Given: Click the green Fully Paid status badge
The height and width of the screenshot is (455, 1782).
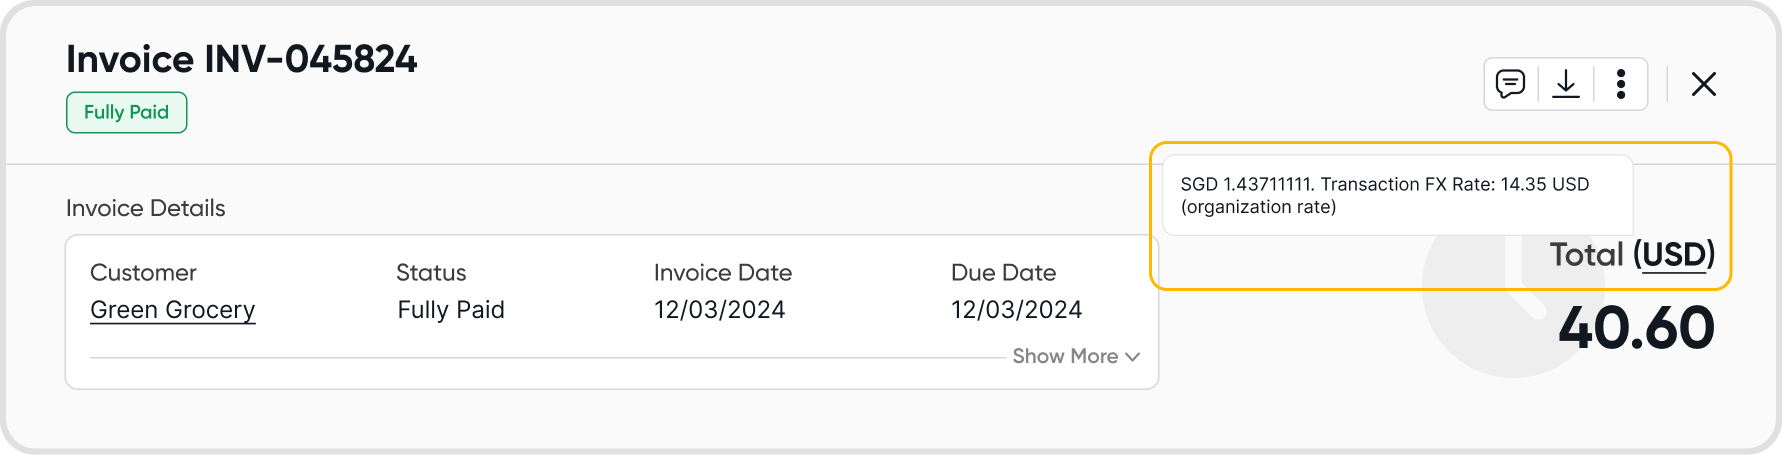Looking at the screenshot, I should [x=126, y=113].
